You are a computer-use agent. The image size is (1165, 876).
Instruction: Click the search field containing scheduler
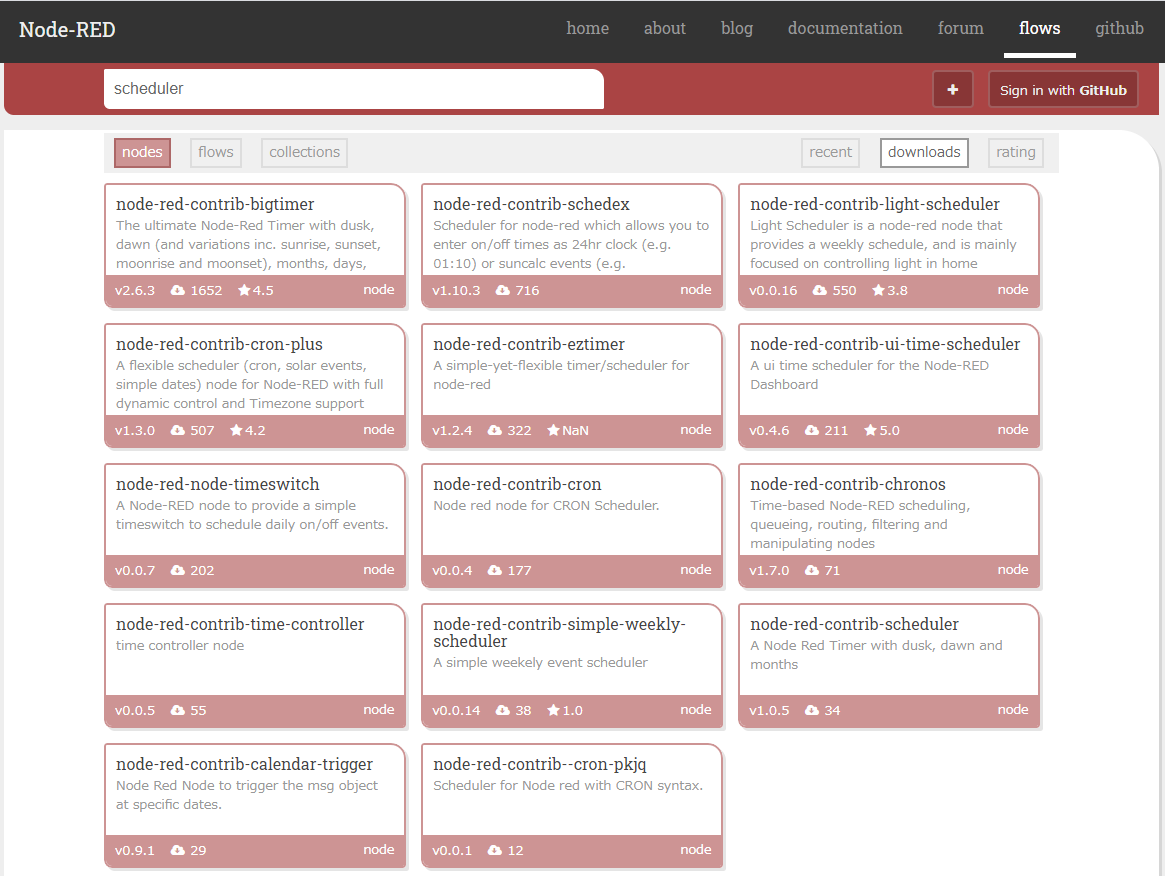coord(354,89)
